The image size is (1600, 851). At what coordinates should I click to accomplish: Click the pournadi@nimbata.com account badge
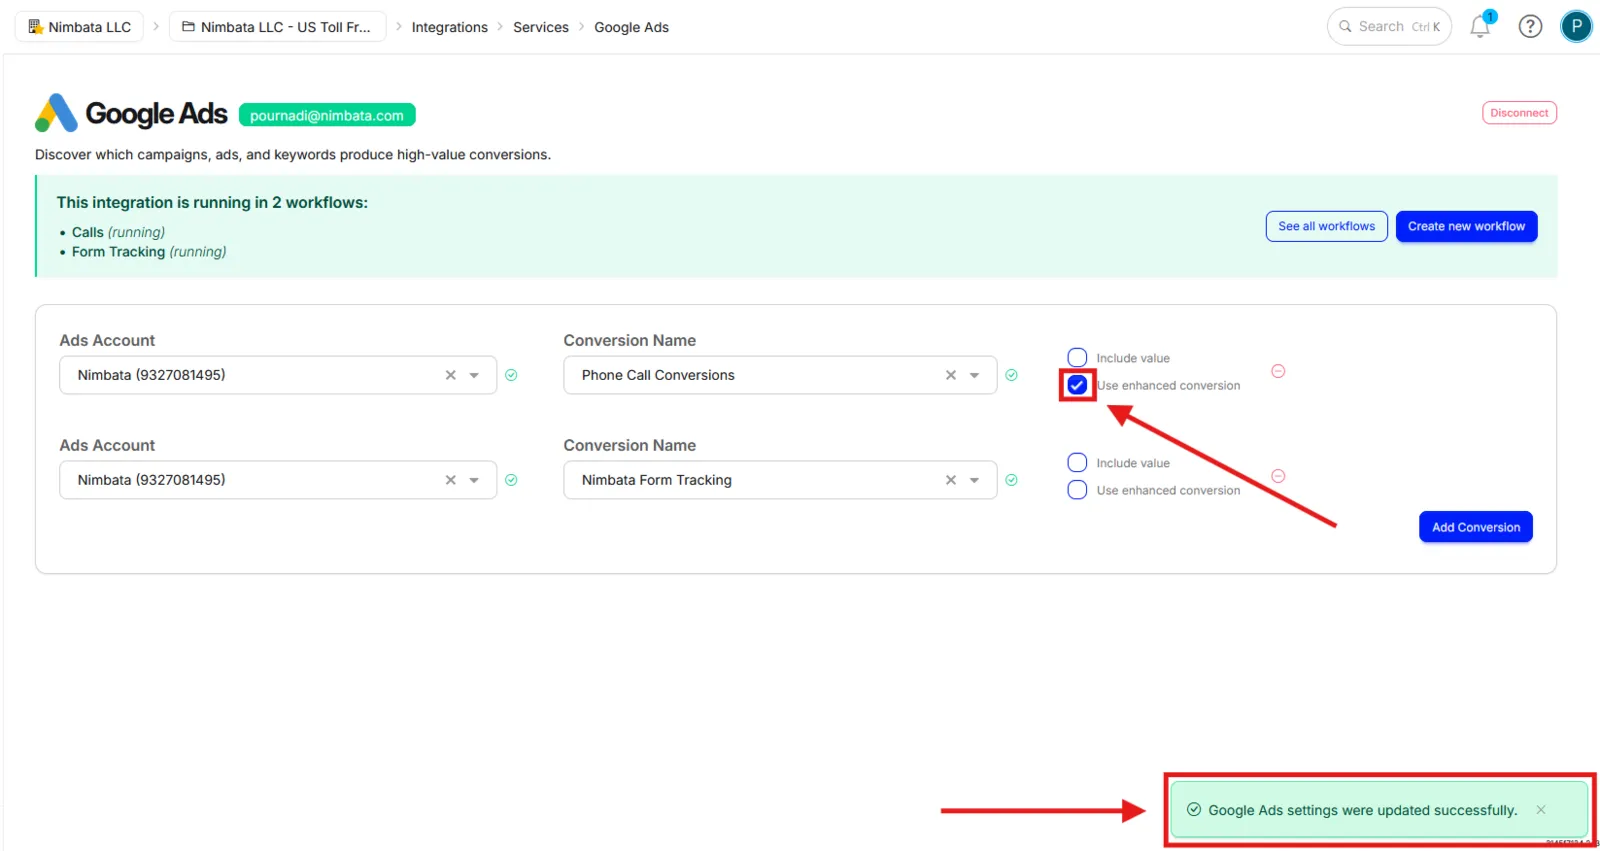[x=327, y=116]
